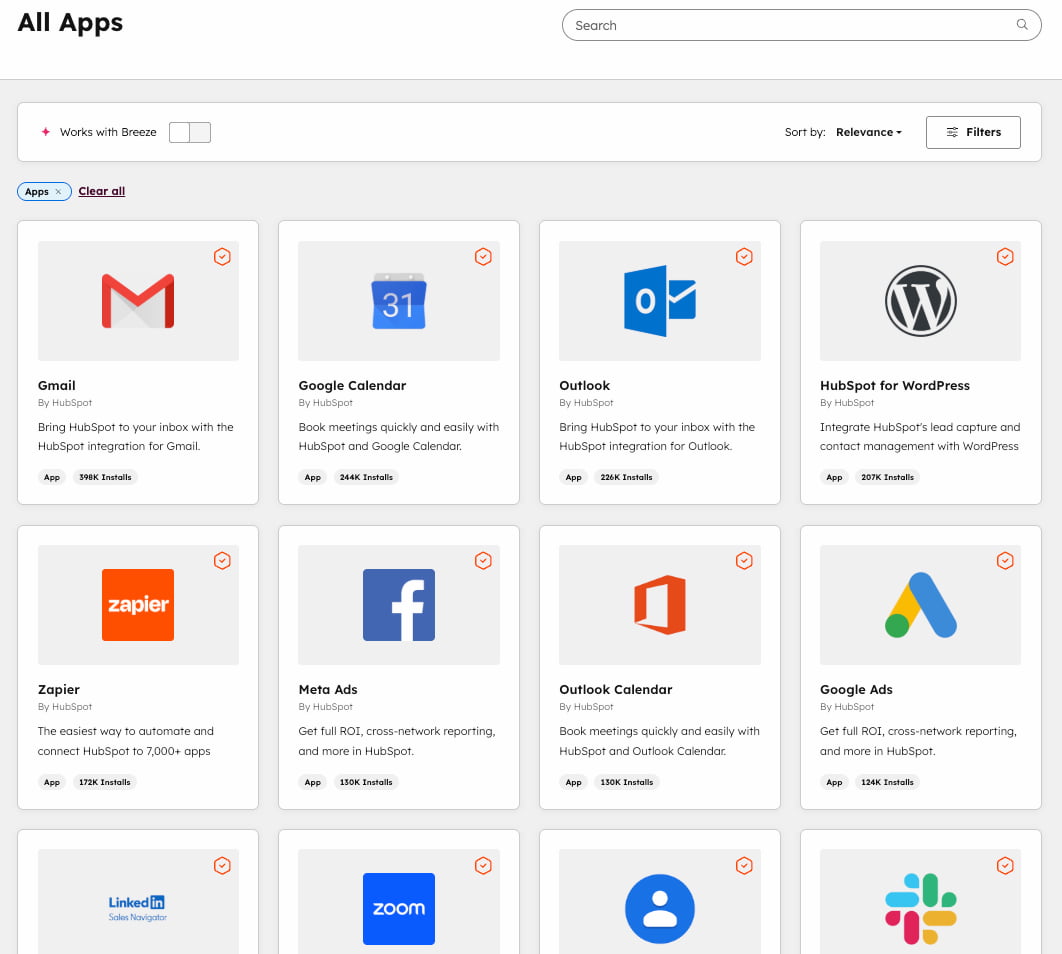The width and height of the screenshot is (1062, 954).
Task: Open the Zapier app card
Action: [138, 689]
